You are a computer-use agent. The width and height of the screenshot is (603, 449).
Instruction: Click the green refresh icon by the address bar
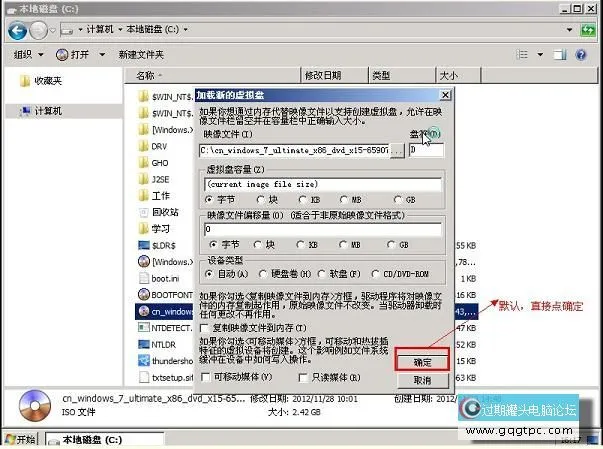click(588, 30)
